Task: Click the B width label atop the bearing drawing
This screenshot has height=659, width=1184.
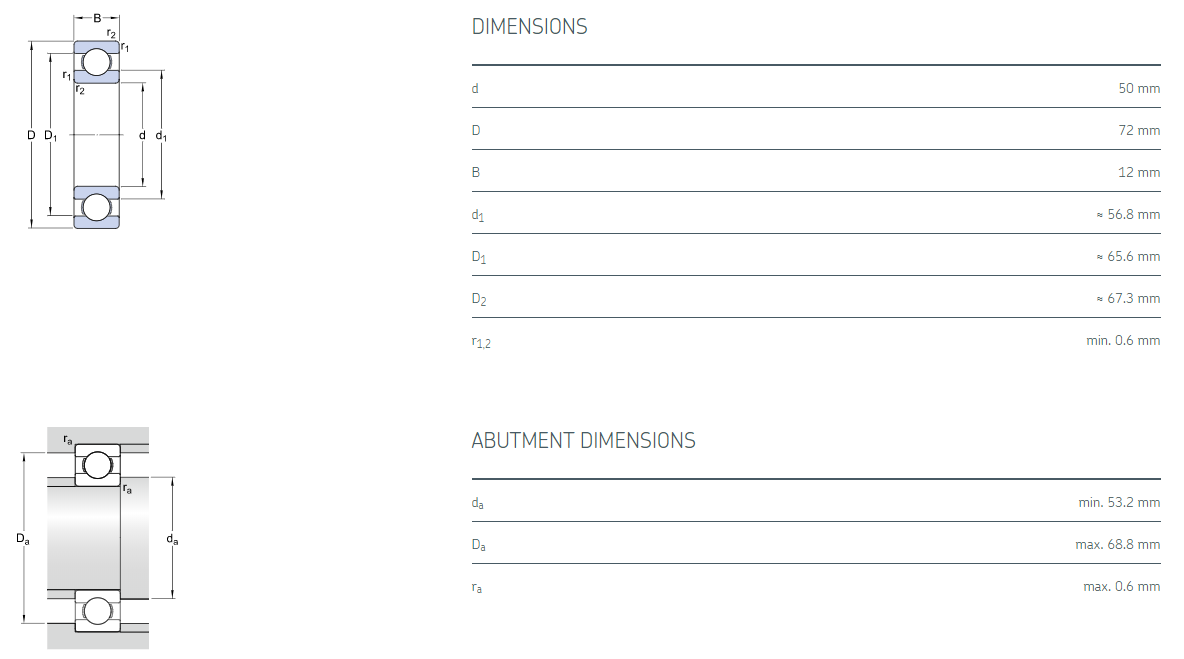Action: tap(97, 18)
